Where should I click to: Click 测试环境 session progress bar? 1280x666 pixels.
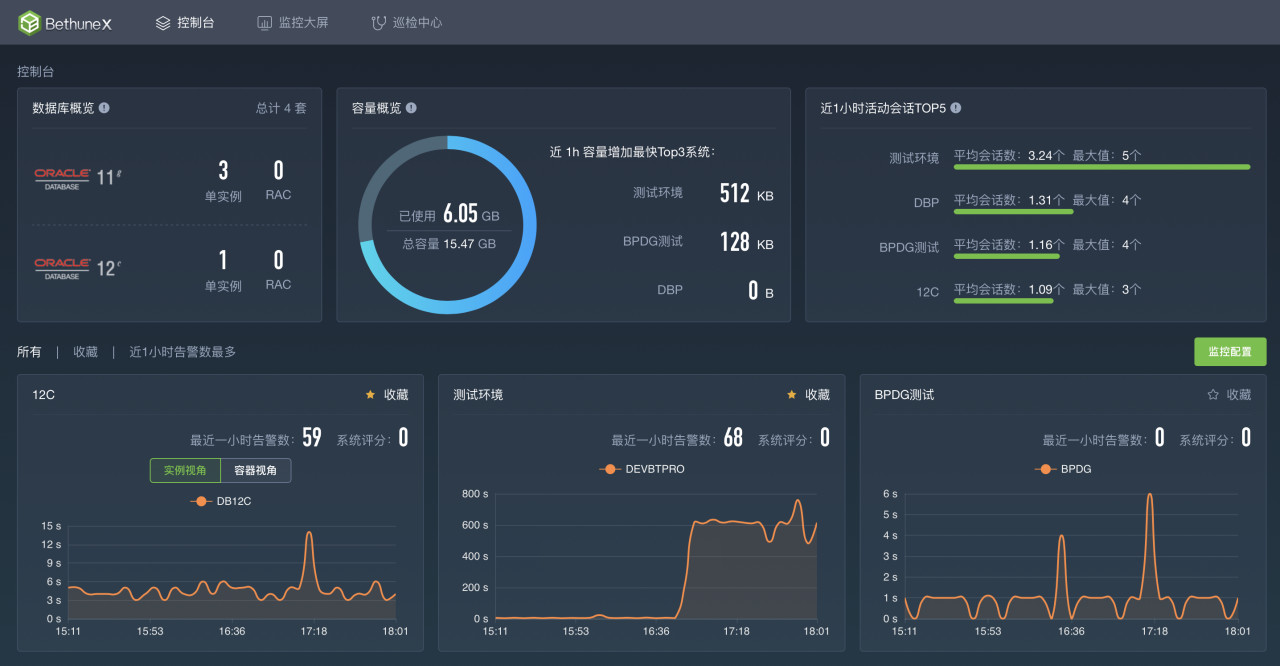click(x=1101, y=167)
